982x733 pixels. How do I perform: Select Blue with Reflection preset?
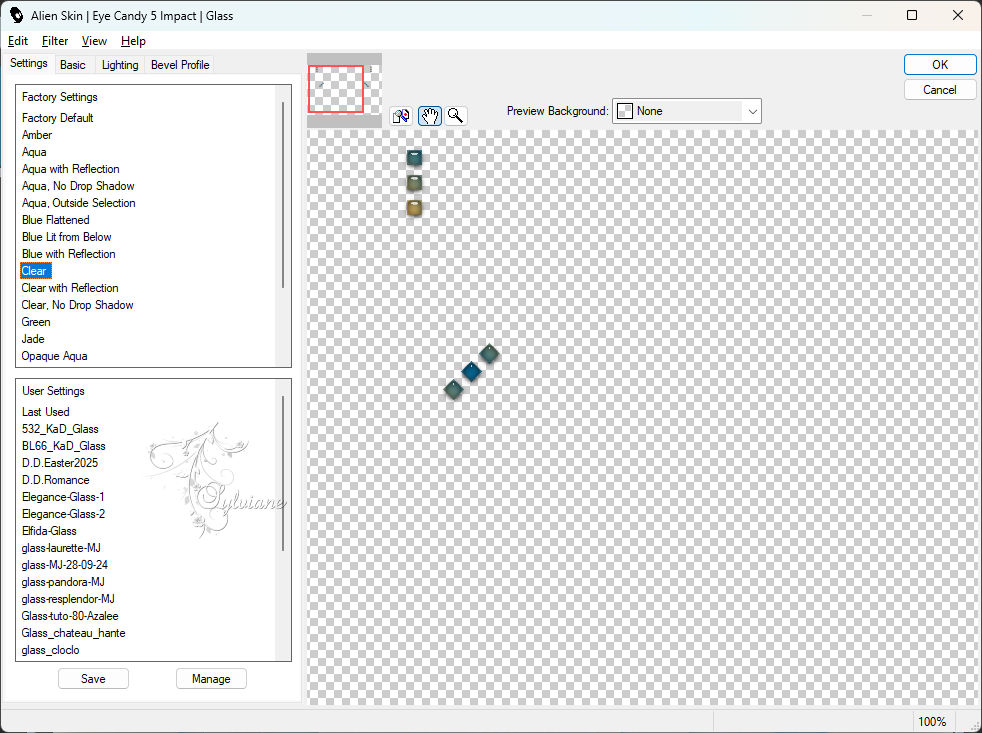(68, 253)
